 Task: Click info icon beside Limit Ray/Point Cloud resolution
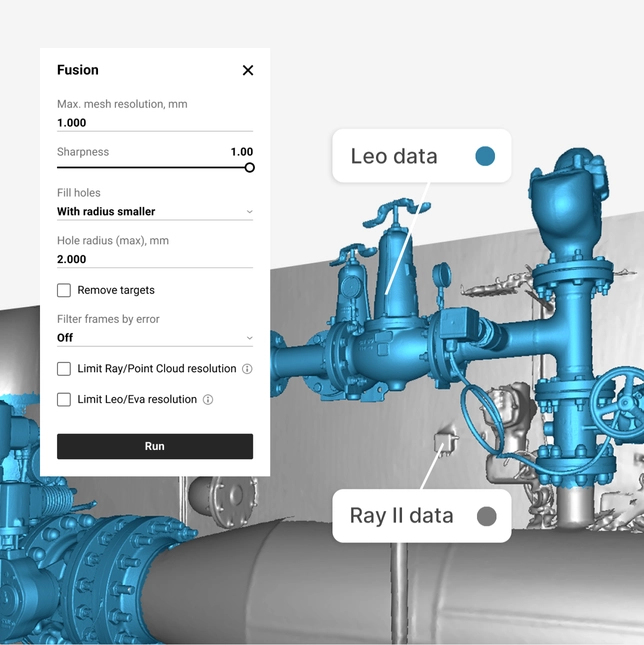(247, 369)
